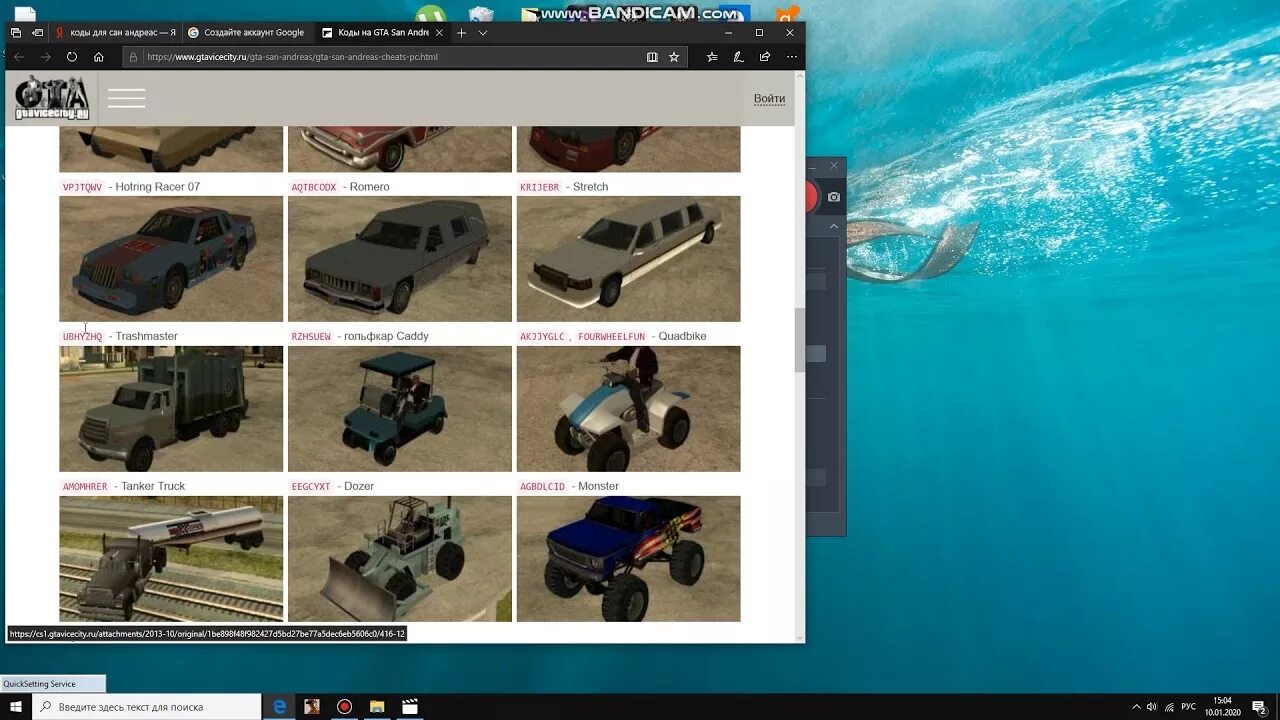Viewport: 1280px width, 720px height.
Task: Open a new browser tab
Action: (461, 33)
